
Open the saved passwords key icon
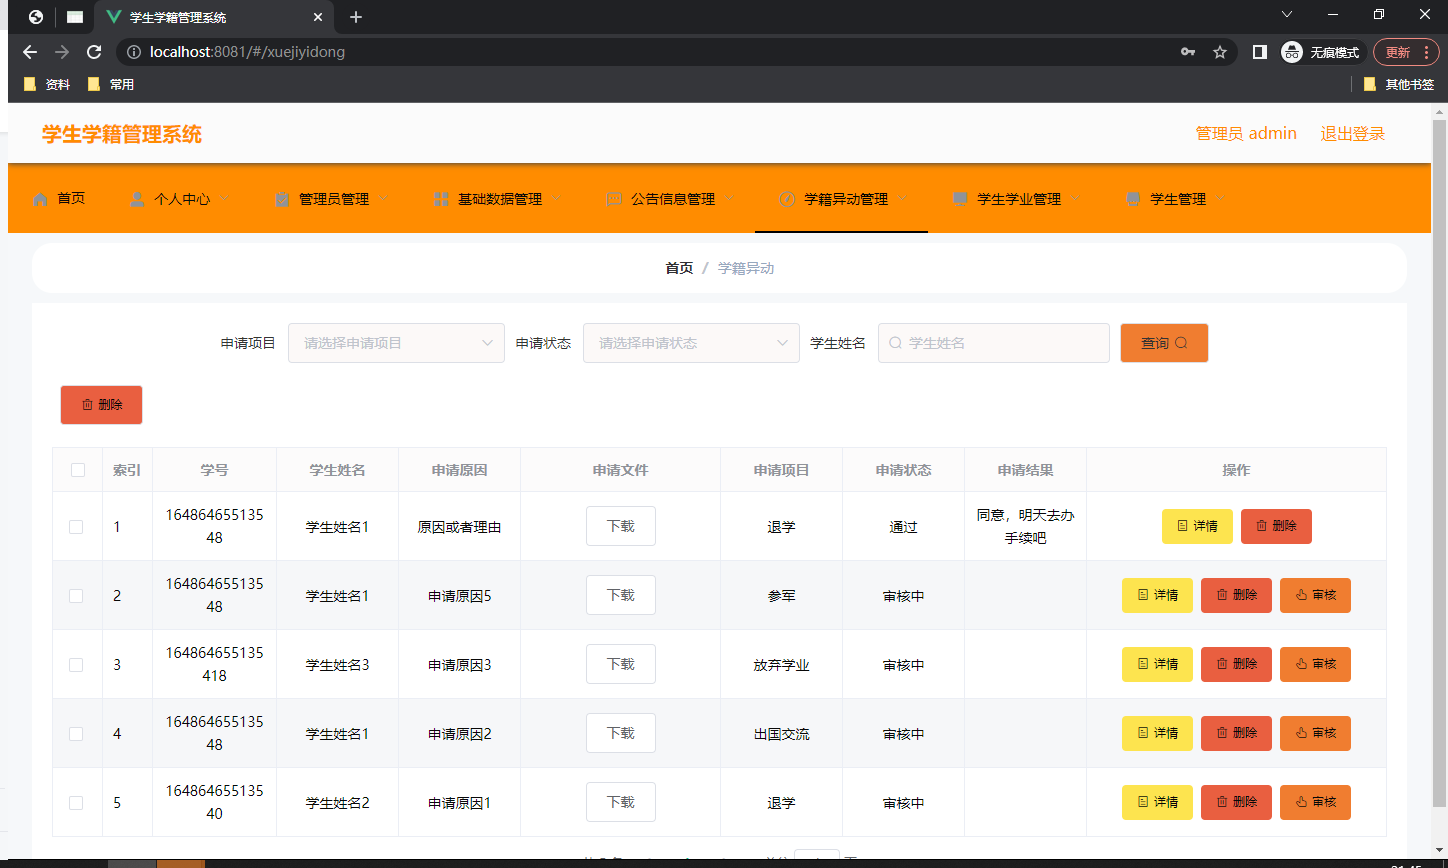(1188, 52)
